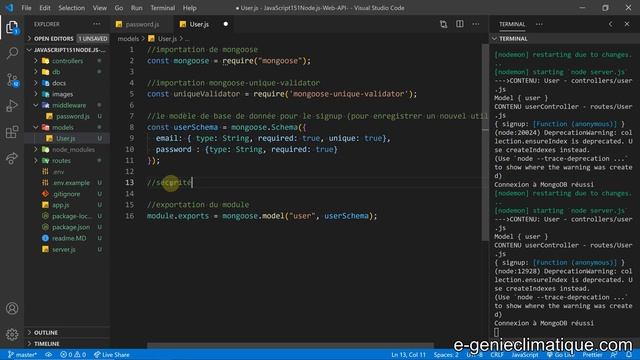
Task: Click the editor vertical scrollbar
Action: (x=485, y=143)
